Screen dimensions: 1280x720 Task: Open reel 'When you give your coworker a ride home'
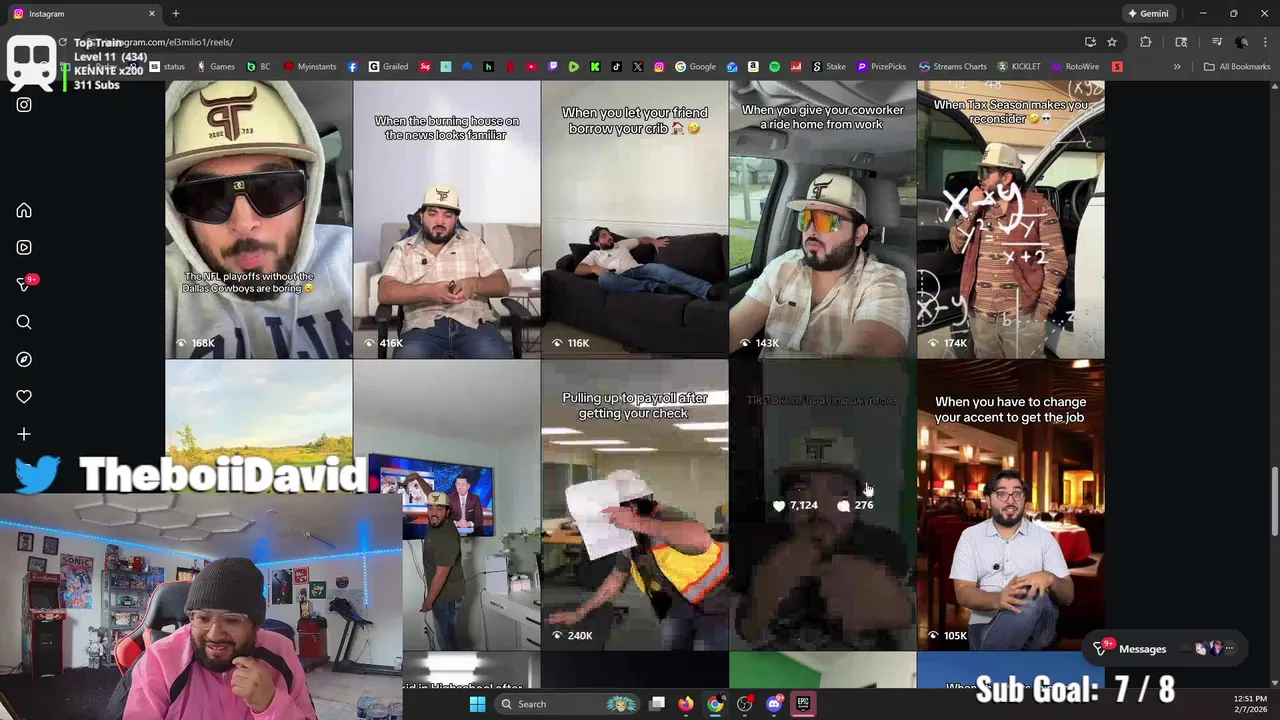pos(823,220)
